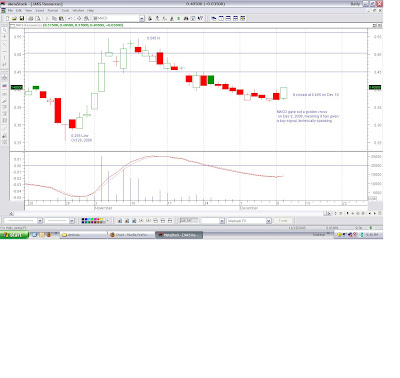Click the binoculars search icon in the toolbar
This screenshot has width=400, height=378.
click(x=186, y=18)
